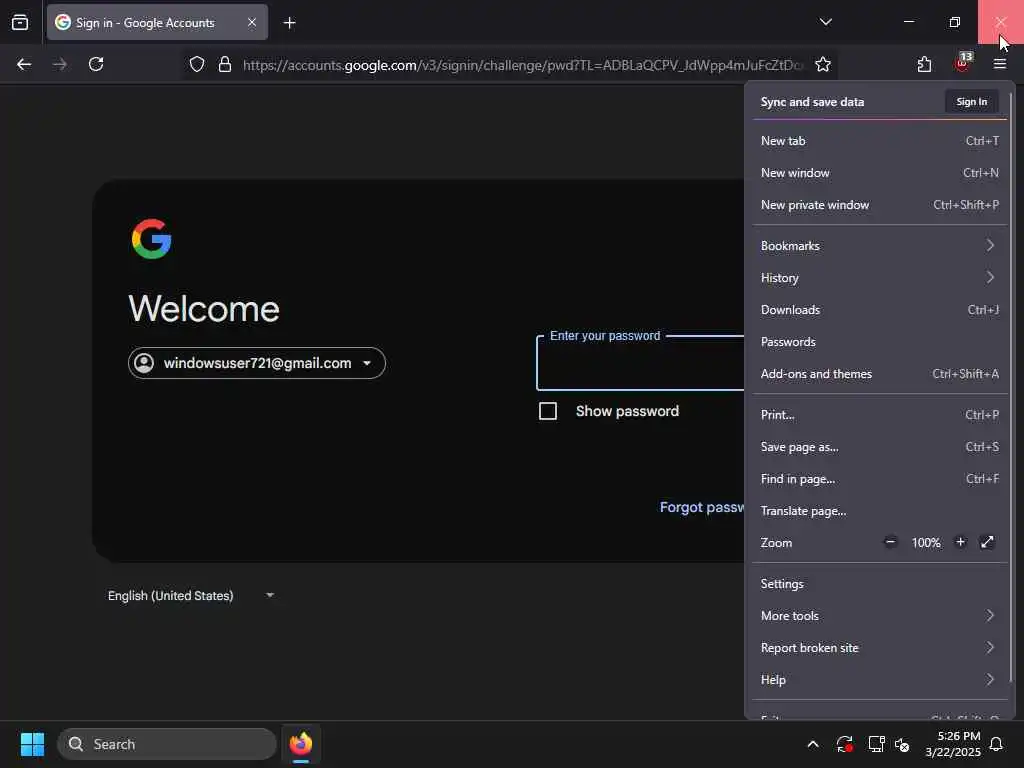Open Settings from the menu
Image resolution: width=1024 pixels, height=768 pixels.
tap(880, 584)
